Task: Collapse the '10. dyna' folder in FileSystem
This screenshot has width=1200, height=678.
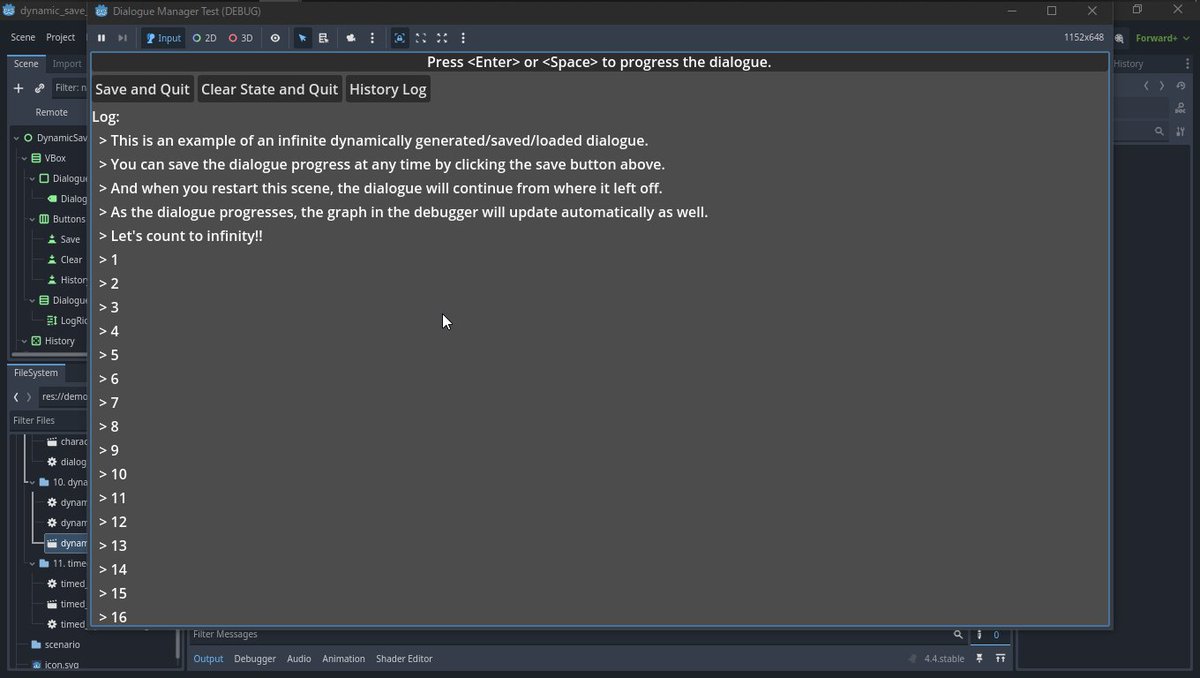Action: 31,481
